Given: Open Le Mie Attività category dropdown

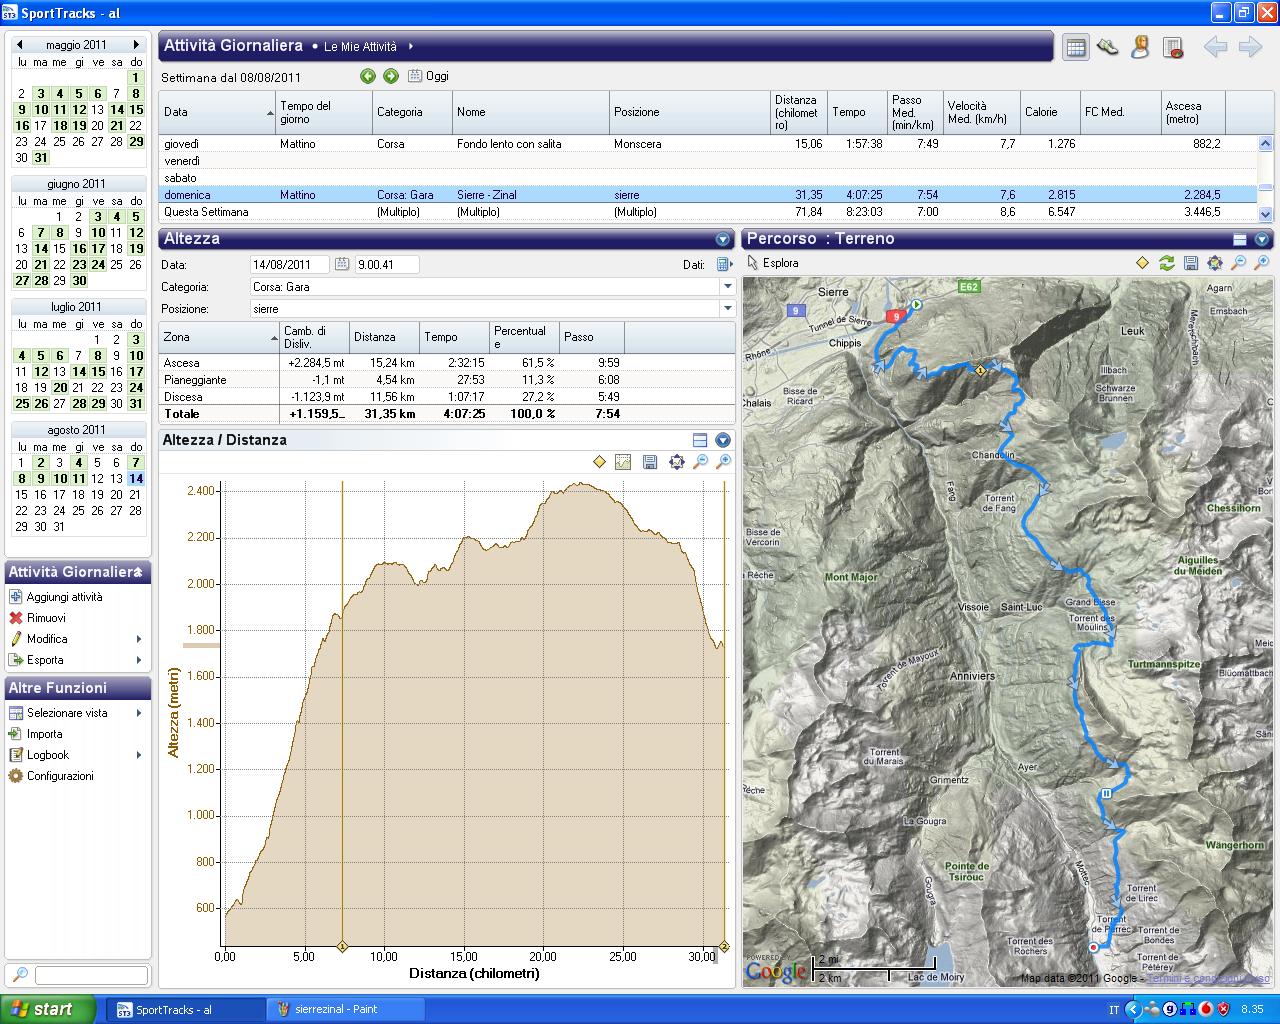Looking at the screenshot, I should (x=411, y=46).
